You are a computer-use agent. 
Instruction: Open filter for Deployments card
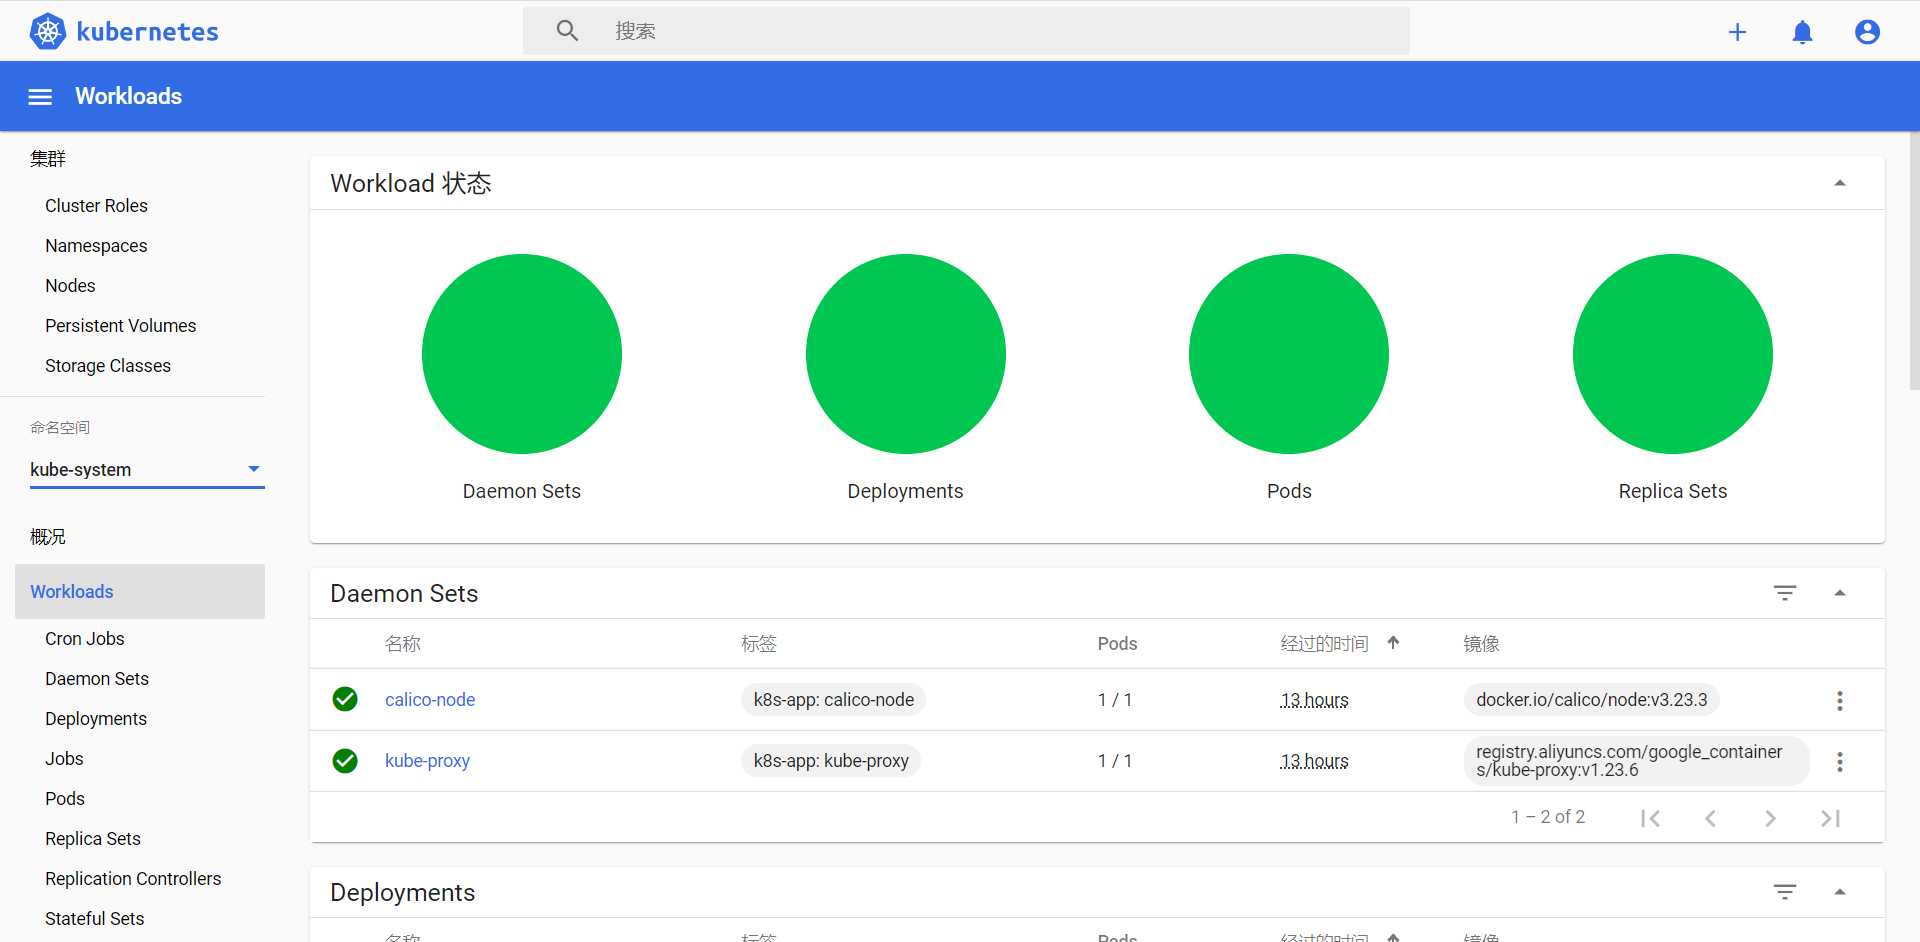tap(1785, 892)
